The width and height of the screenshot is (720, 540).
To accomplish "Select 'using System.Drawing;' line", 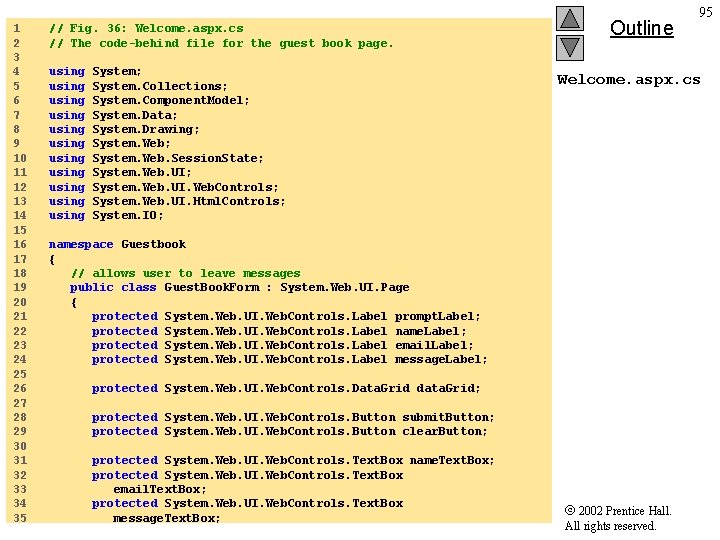I will click(x=124, y=129).
